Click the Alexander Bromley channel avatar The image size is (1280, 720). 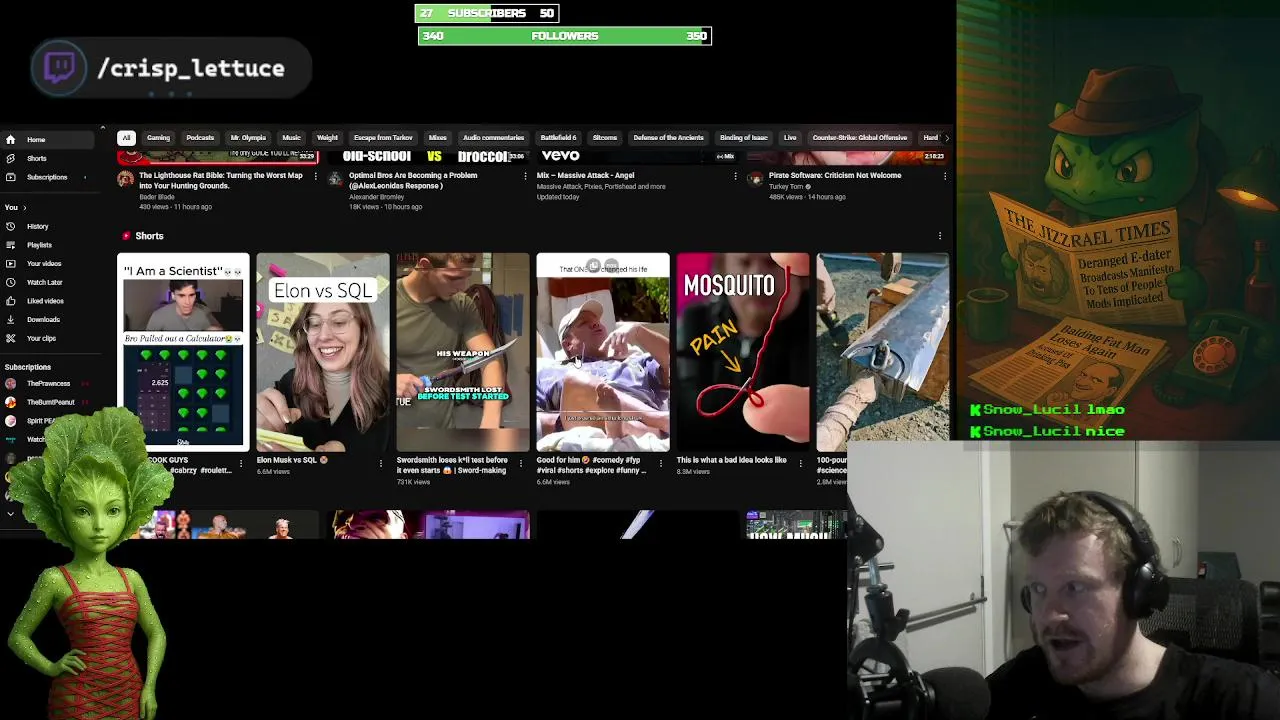pos(335,179)
